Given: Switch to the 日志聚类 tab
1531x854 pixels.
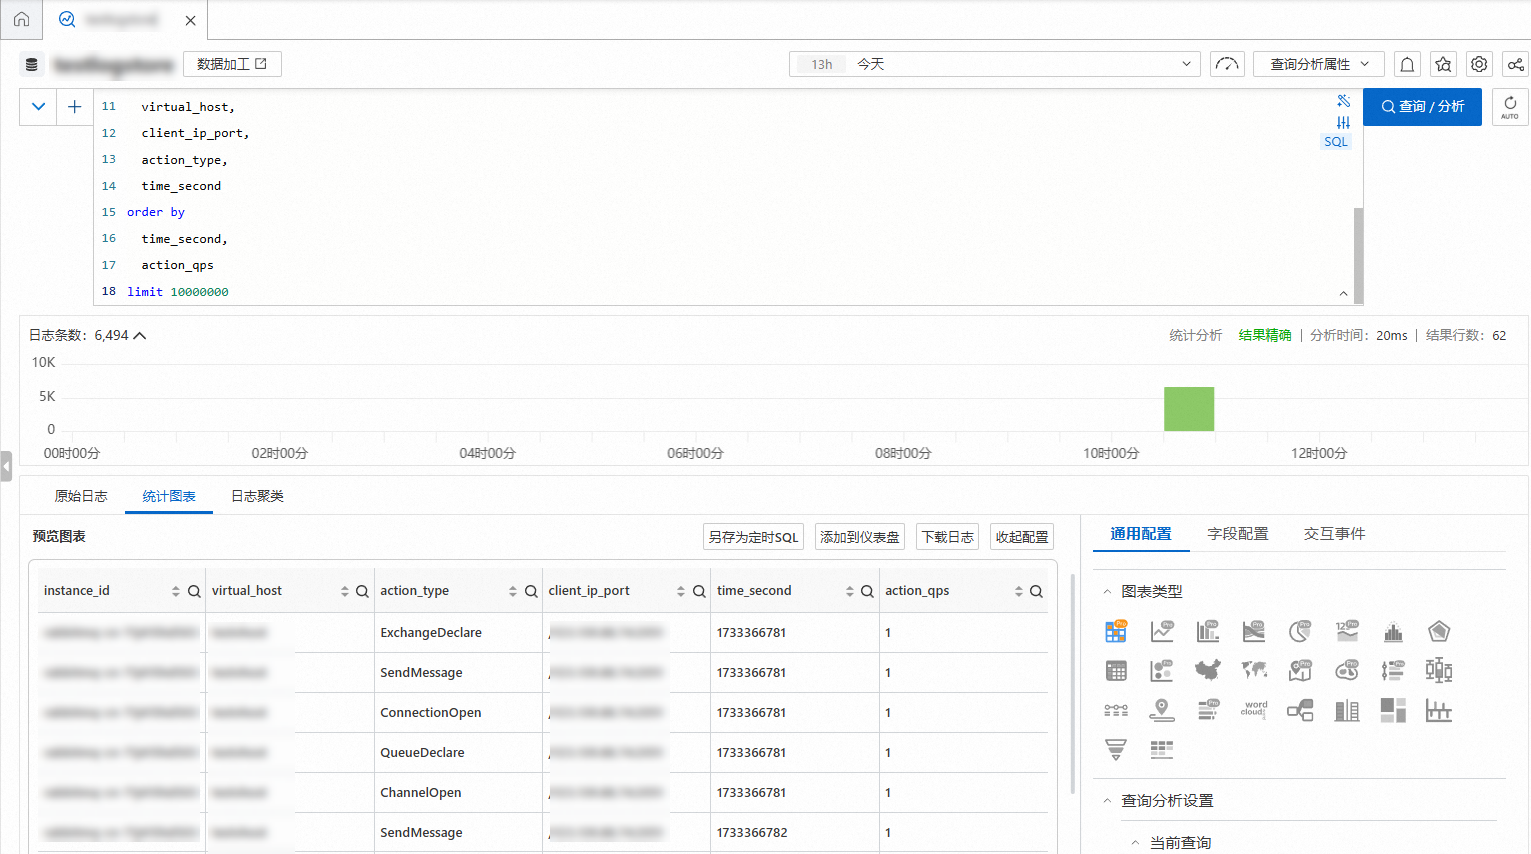Looking at the screenshot, I should point(257,496).
